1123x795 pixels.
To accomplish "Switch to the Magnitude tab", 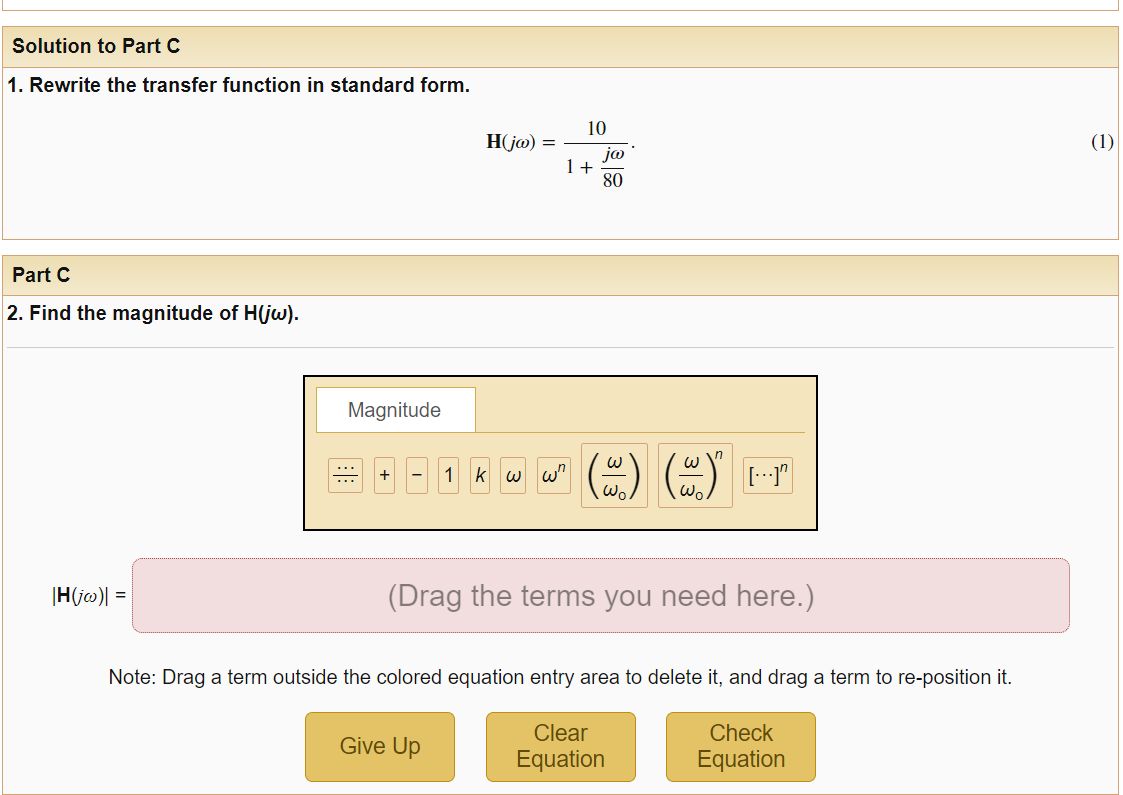I will click(394, 409).
